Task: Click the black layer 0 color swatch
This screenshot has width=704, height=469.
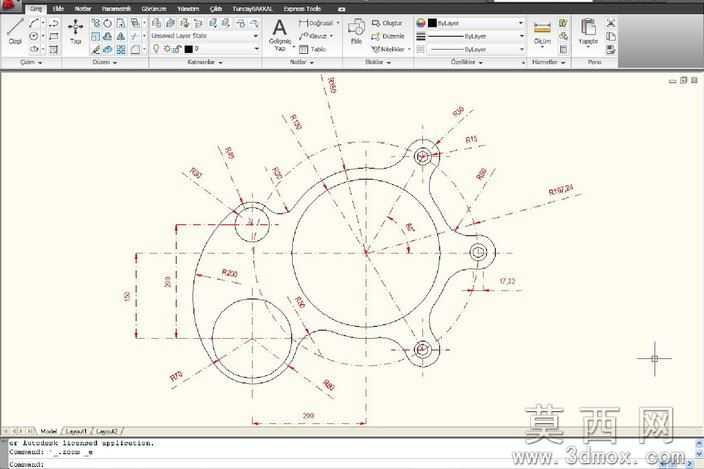Action: 189,49
